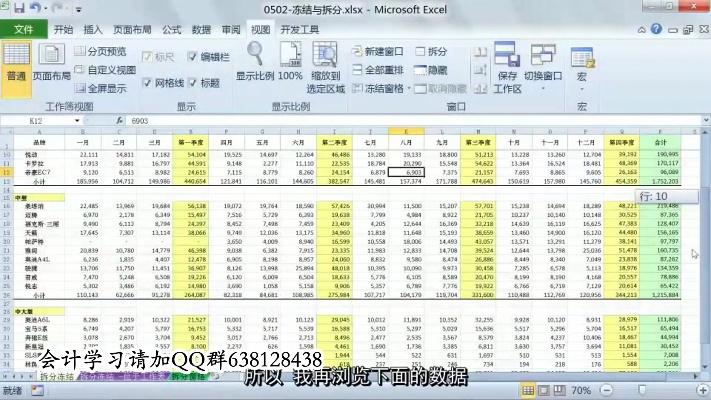Click the macro record icon in status bar
The width and height of the screenshot is (711, 400).
pos(38,390)
